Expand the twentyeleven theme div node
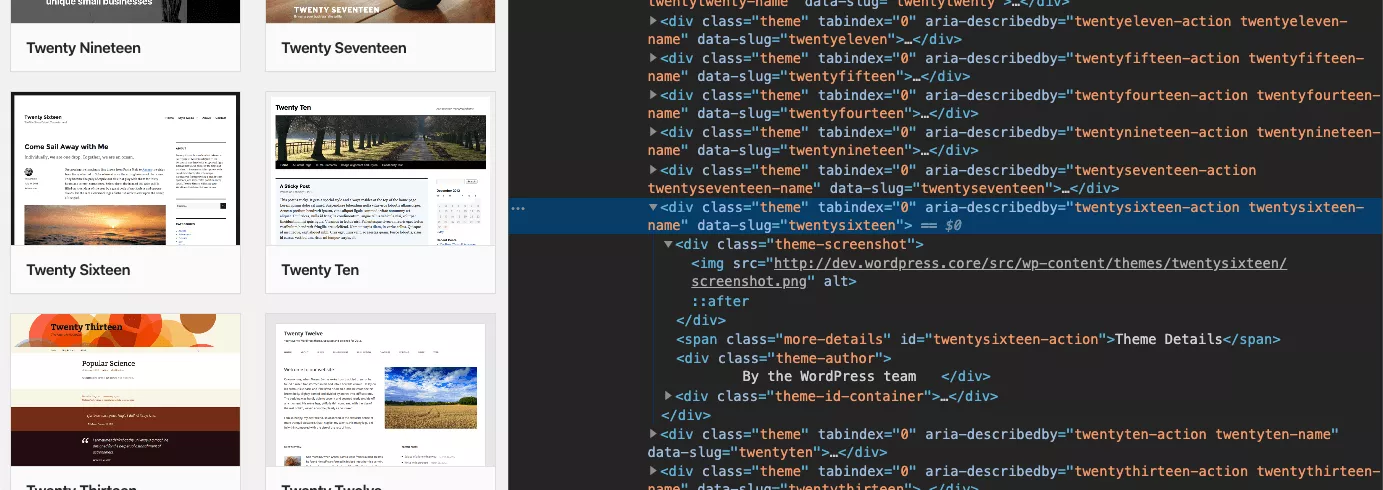 tap(654, 20)
